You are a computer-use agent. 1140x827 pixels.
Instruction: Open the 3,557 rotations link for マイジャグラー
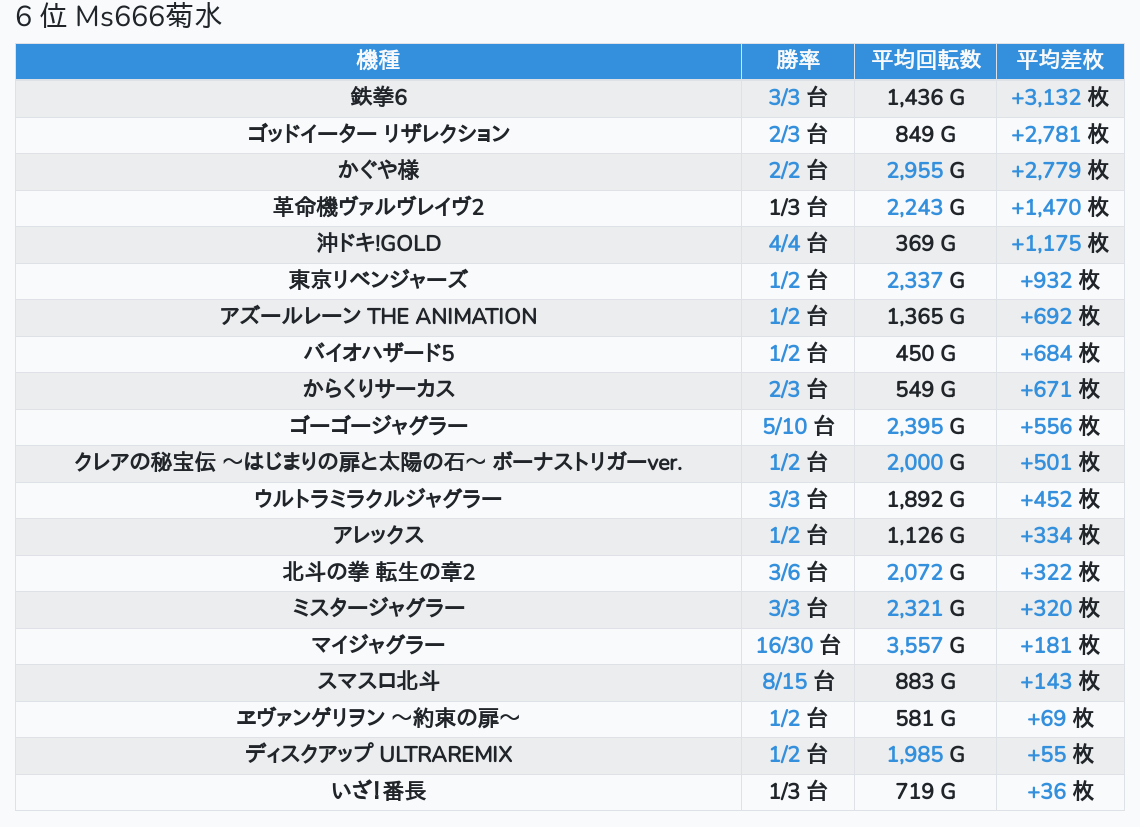pos(915,645)
